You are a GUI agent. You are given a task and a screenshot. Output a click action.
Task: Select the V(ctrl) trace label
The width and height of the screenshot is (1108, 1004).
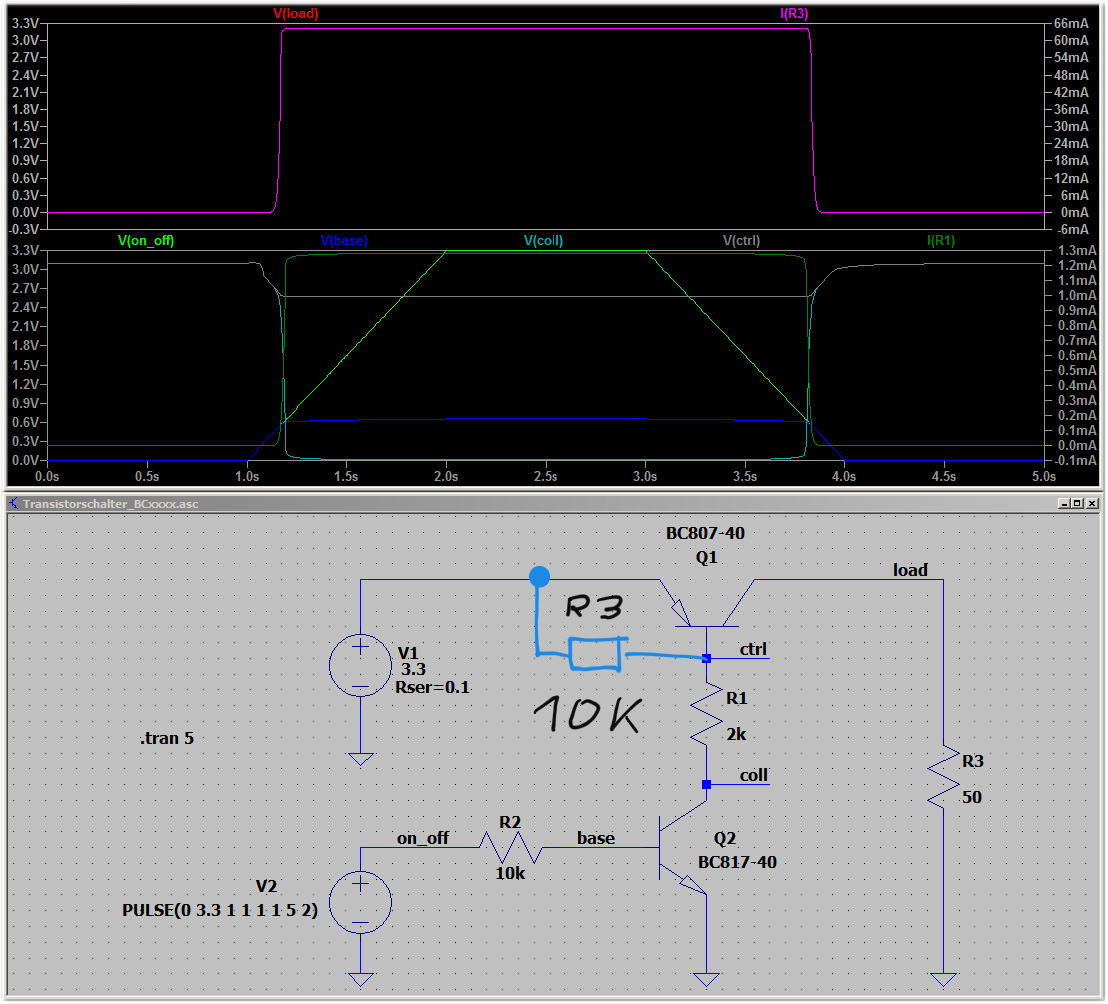(741, 240)
